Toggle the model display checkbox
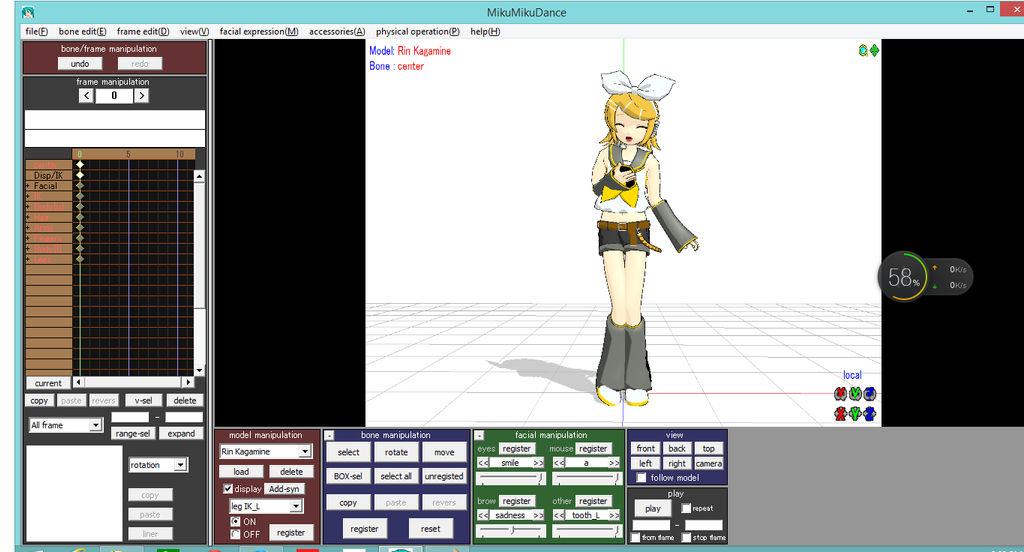 (x=228, y=489)
